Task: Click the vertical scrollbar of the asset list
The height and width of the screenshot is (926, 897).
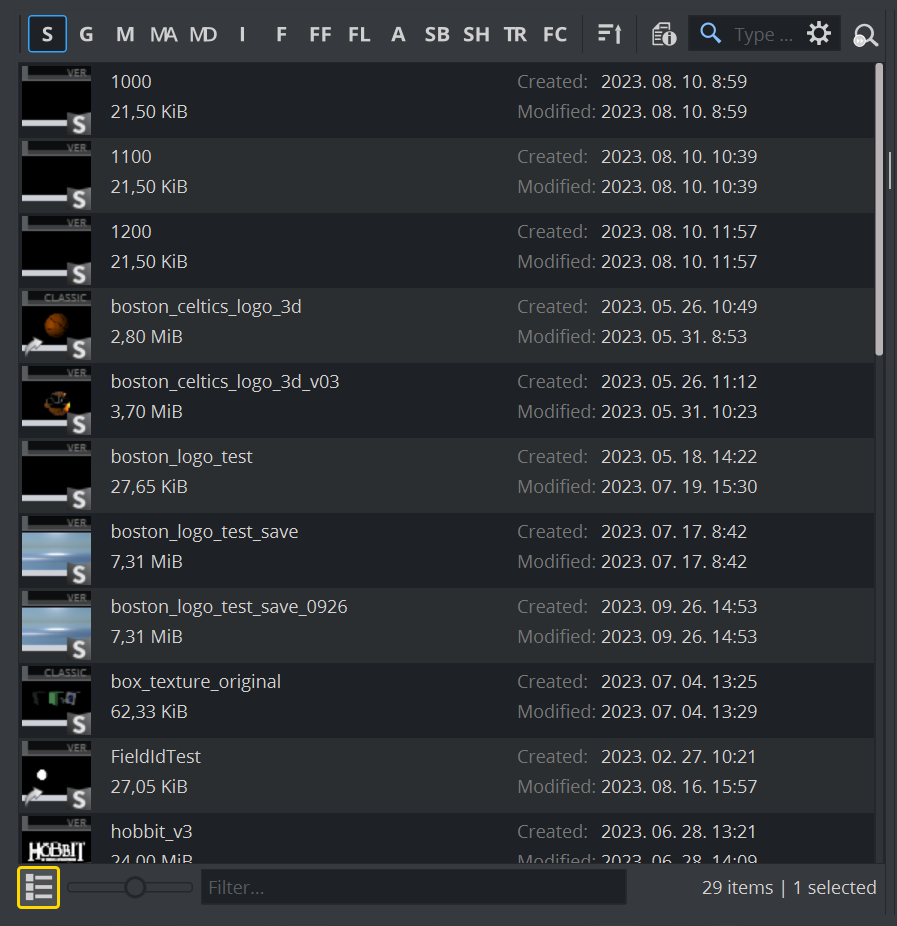Action: coord(879,210)
